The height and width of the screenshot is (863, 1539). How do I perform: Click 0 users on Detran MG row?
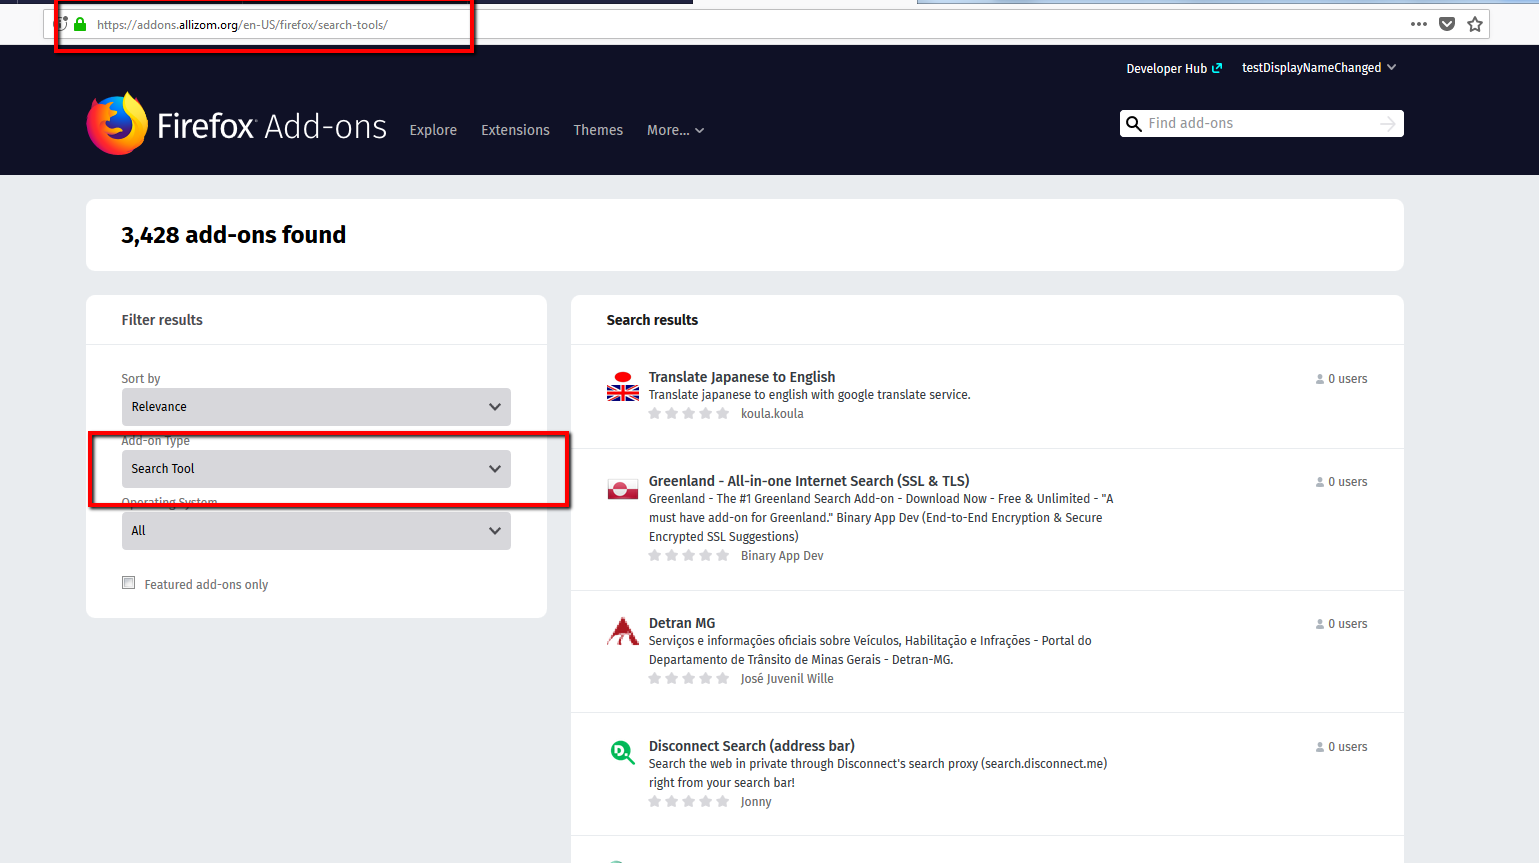[x=1341, y=624]
